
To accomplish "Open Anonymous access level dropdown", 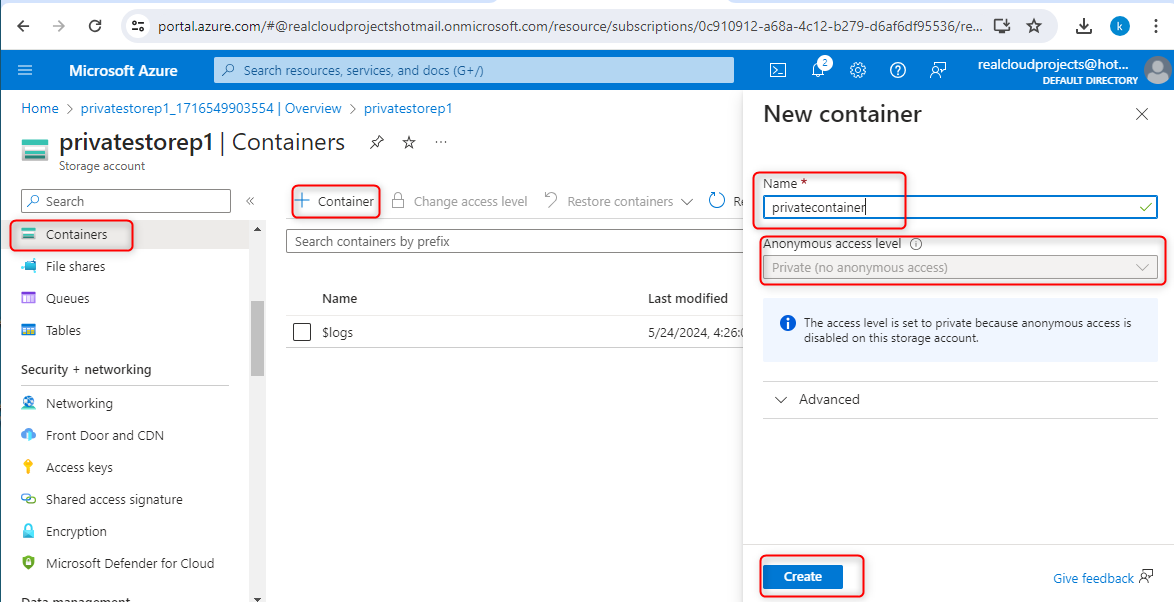I will tap(959, 268).
